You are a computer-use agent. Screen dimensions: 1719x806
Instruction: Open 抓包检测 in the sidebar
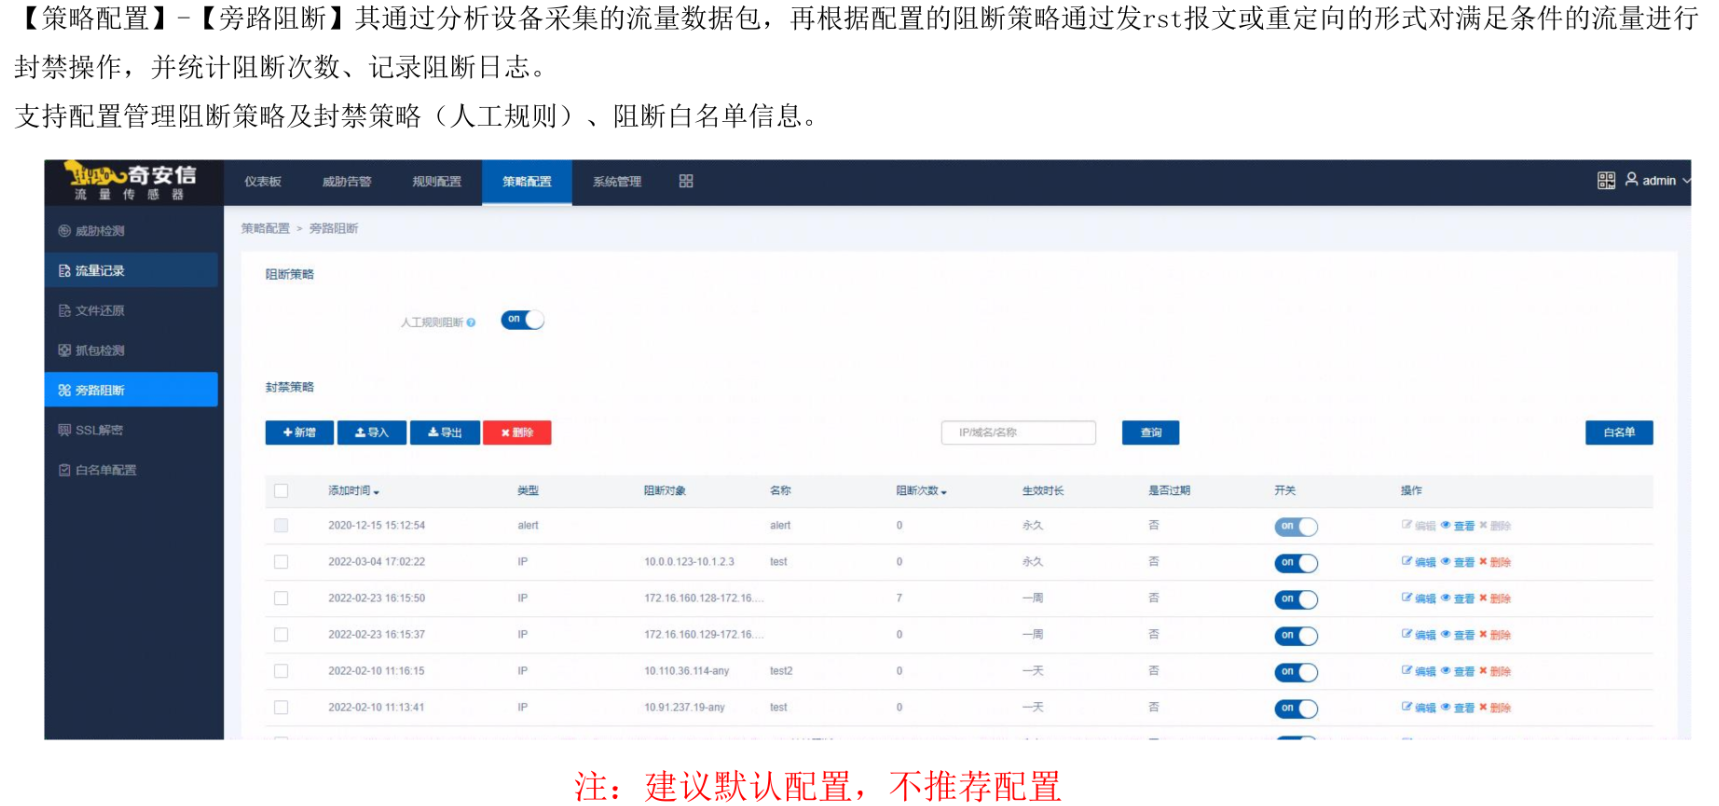131,350
